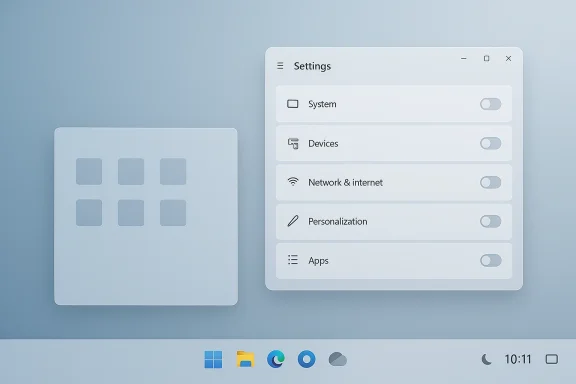Open the Windows Start button
The image size is (576, 384).
point(213,359)
